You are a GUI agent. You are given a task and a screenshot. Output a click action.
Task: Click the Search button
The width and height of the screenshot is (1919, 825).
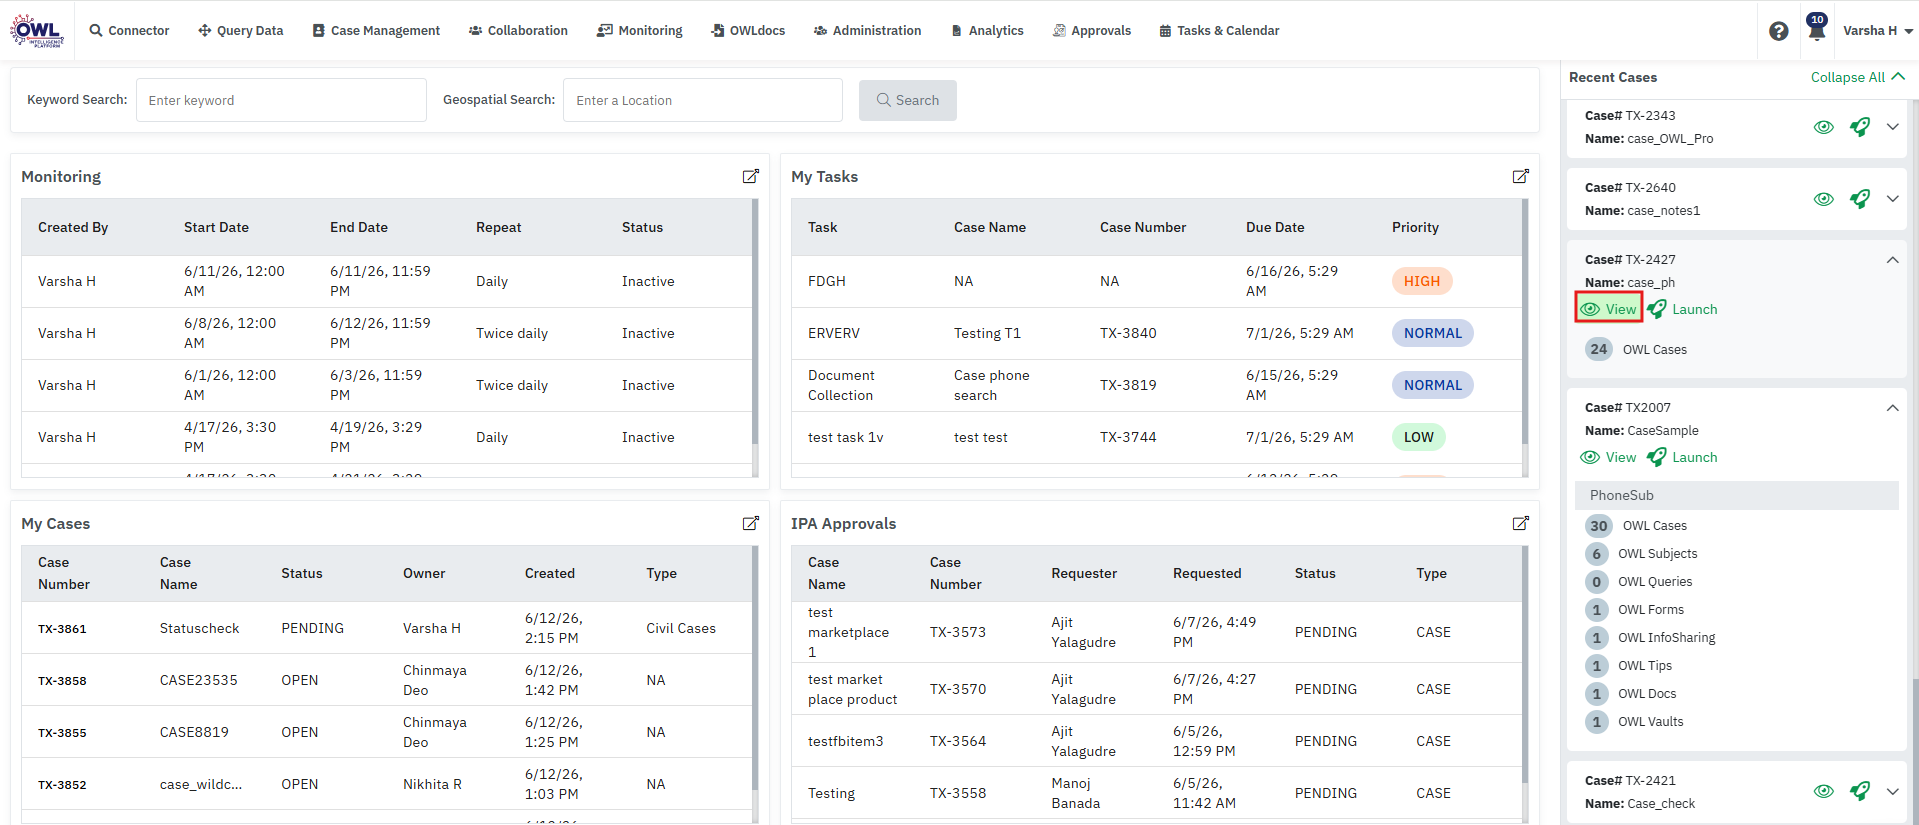[907, 100]
